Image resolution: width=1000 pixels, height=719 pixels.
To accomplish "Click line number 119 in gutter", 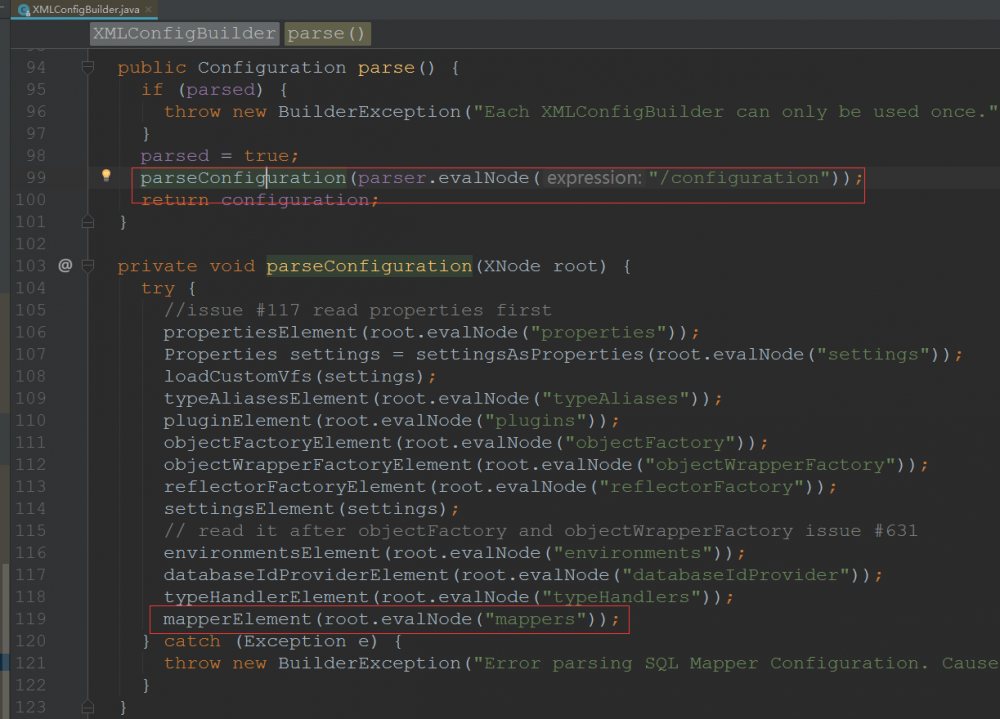I will point(31,619).
